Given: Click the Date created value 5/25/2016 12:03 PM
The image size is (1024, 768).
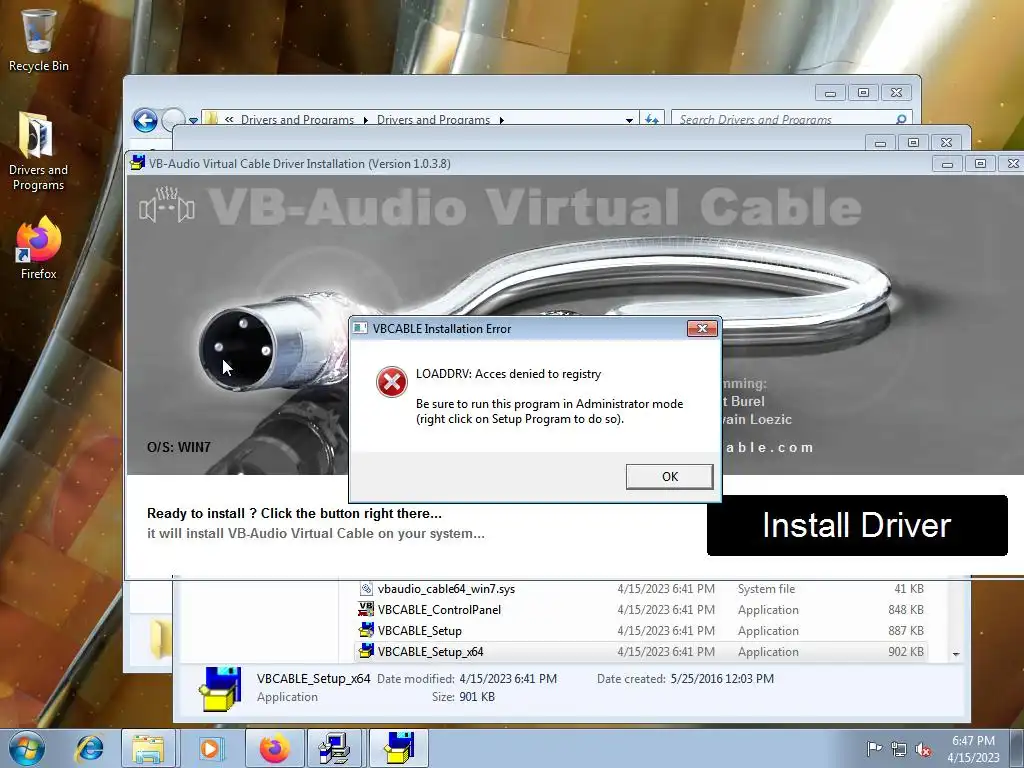Looking at the screenshot, I should (722, 679).
